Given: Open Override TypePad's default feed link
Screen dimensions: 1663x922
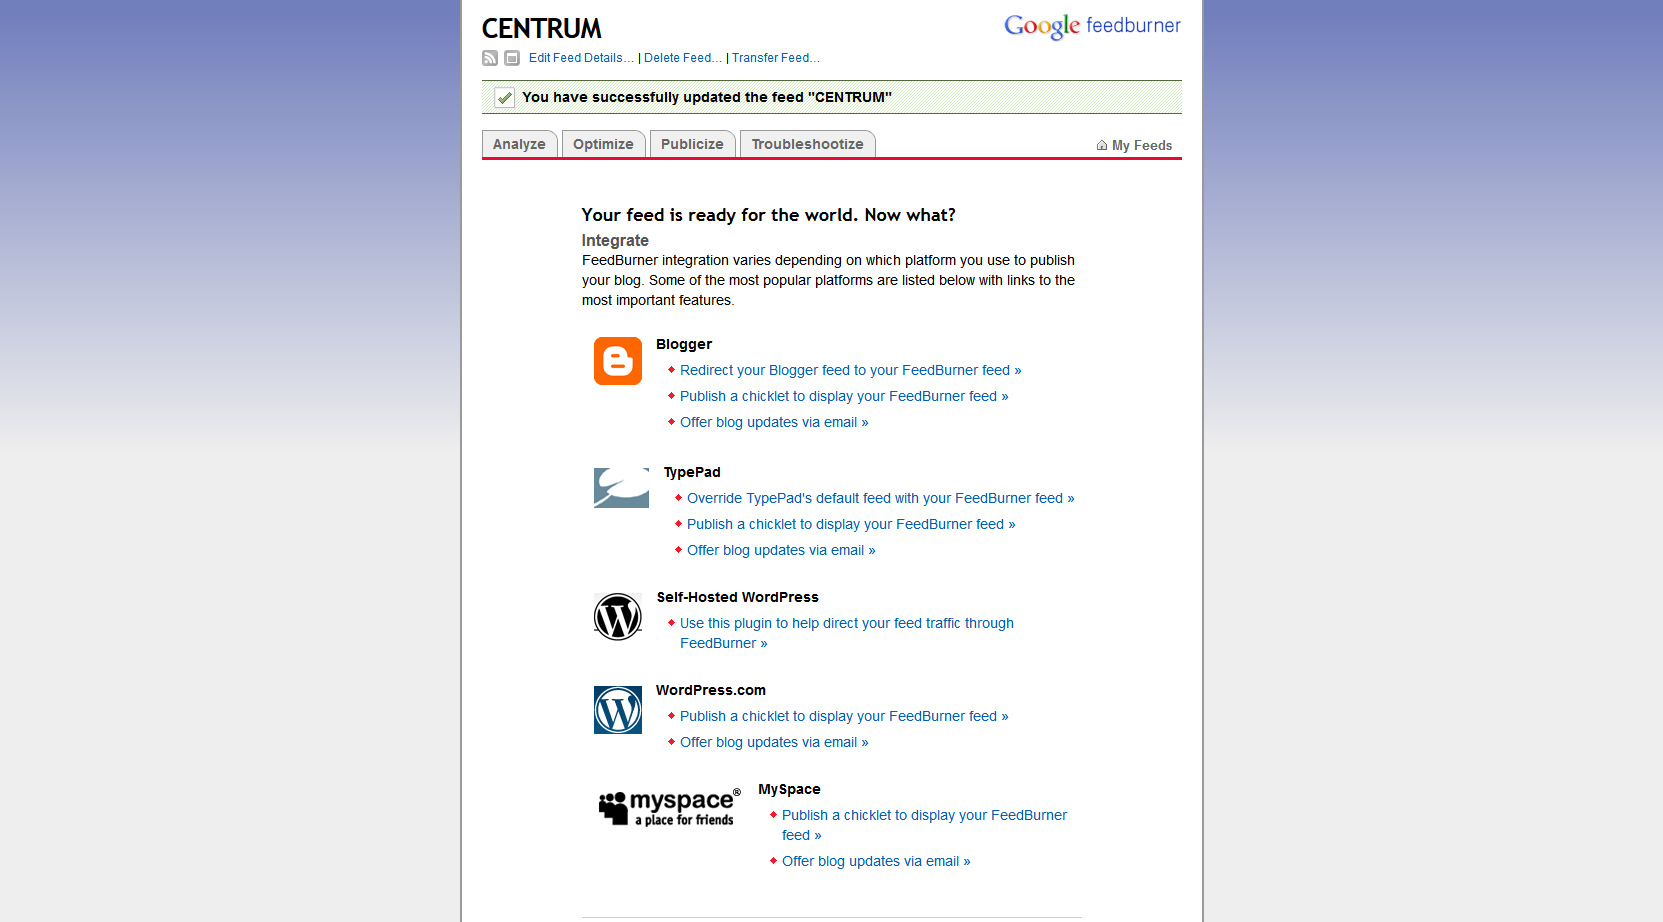Looking at the screenshot, I should [881, 498].
